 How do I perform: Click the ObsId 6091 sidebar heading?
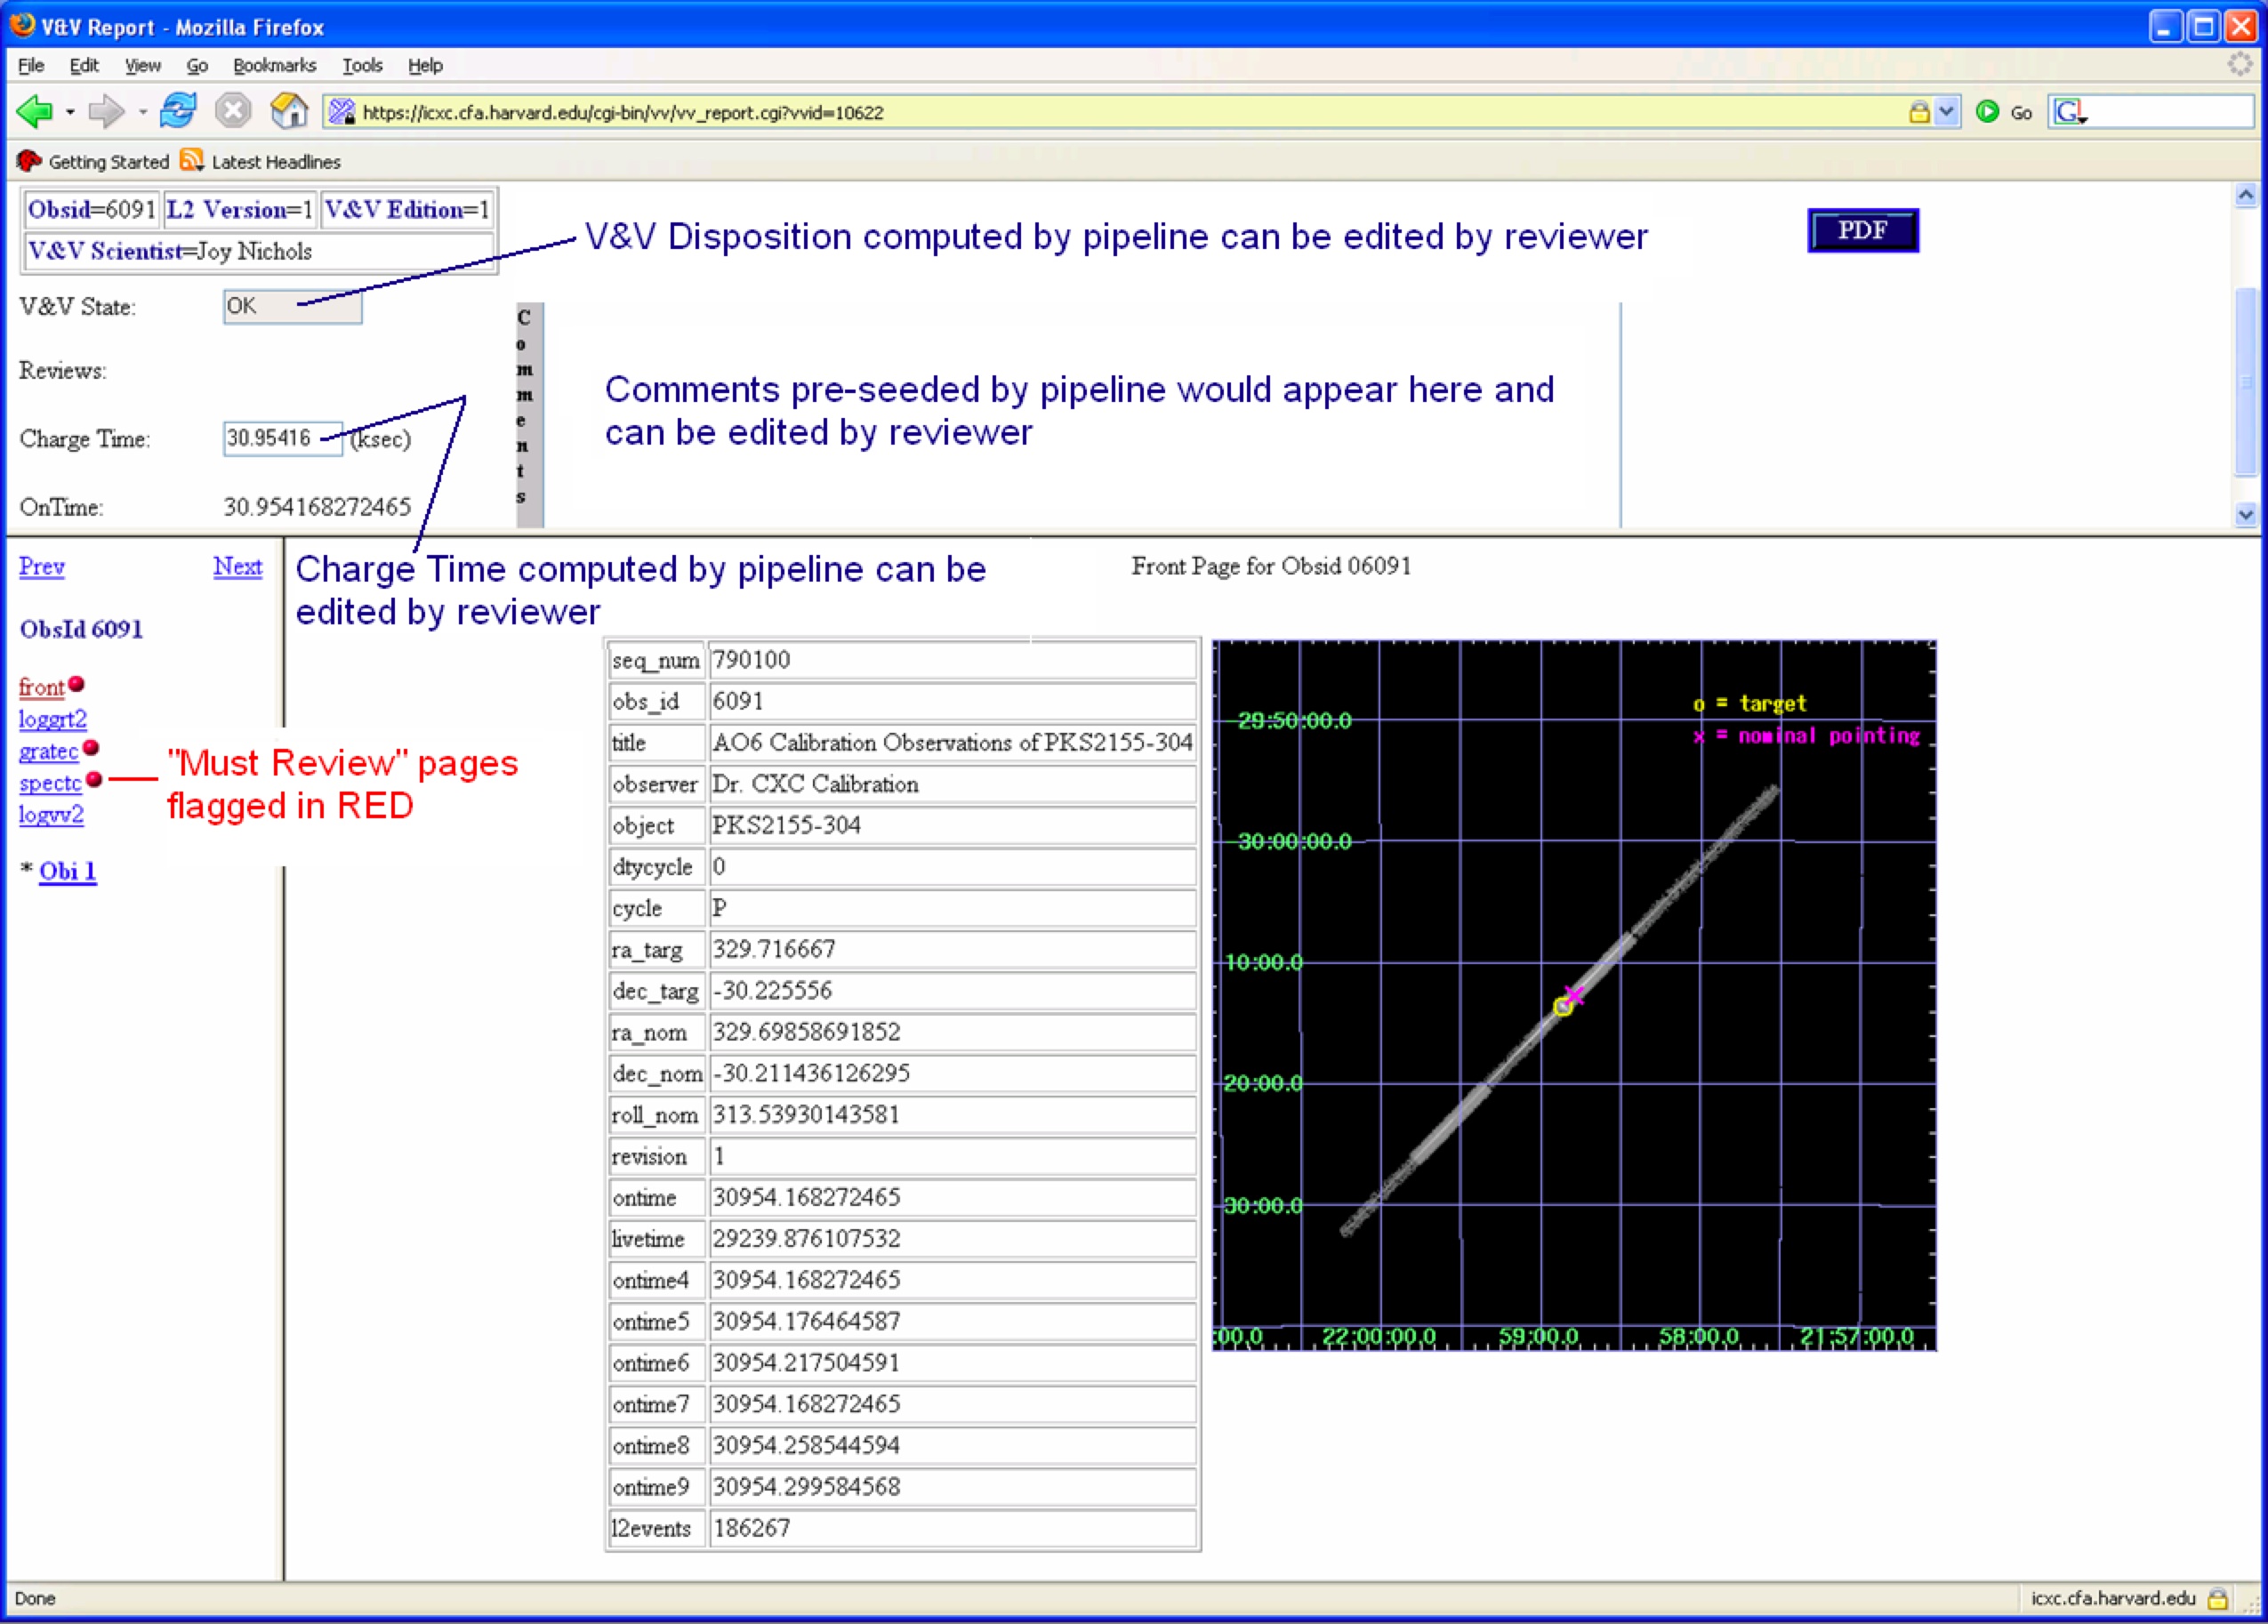[x=81, y=629]
